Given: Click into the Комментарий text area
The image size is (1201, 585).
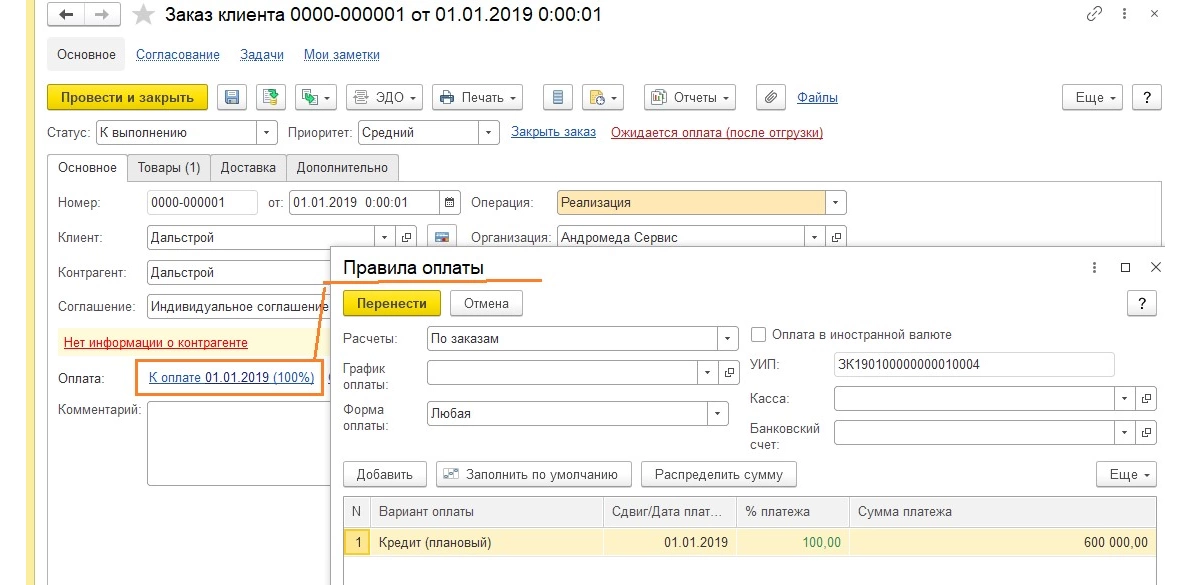Looking at the screenshot, I should [x=239, y=443].
